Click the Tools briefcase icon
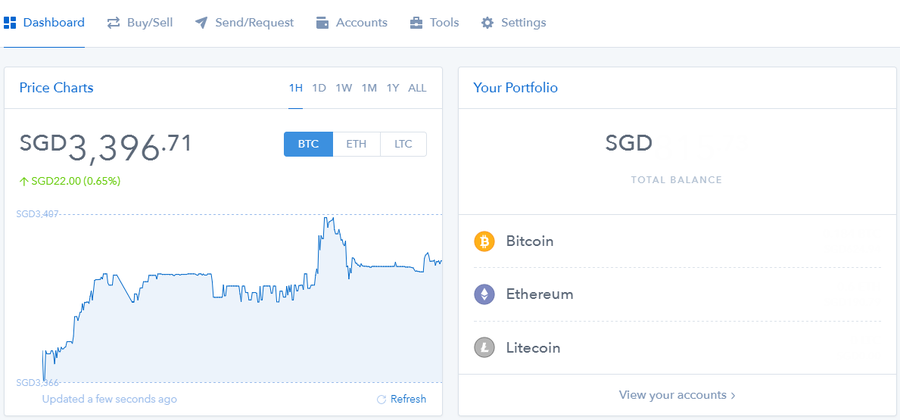Image resolution: width=900 pixels, height=420 pixels. point(416,22)
